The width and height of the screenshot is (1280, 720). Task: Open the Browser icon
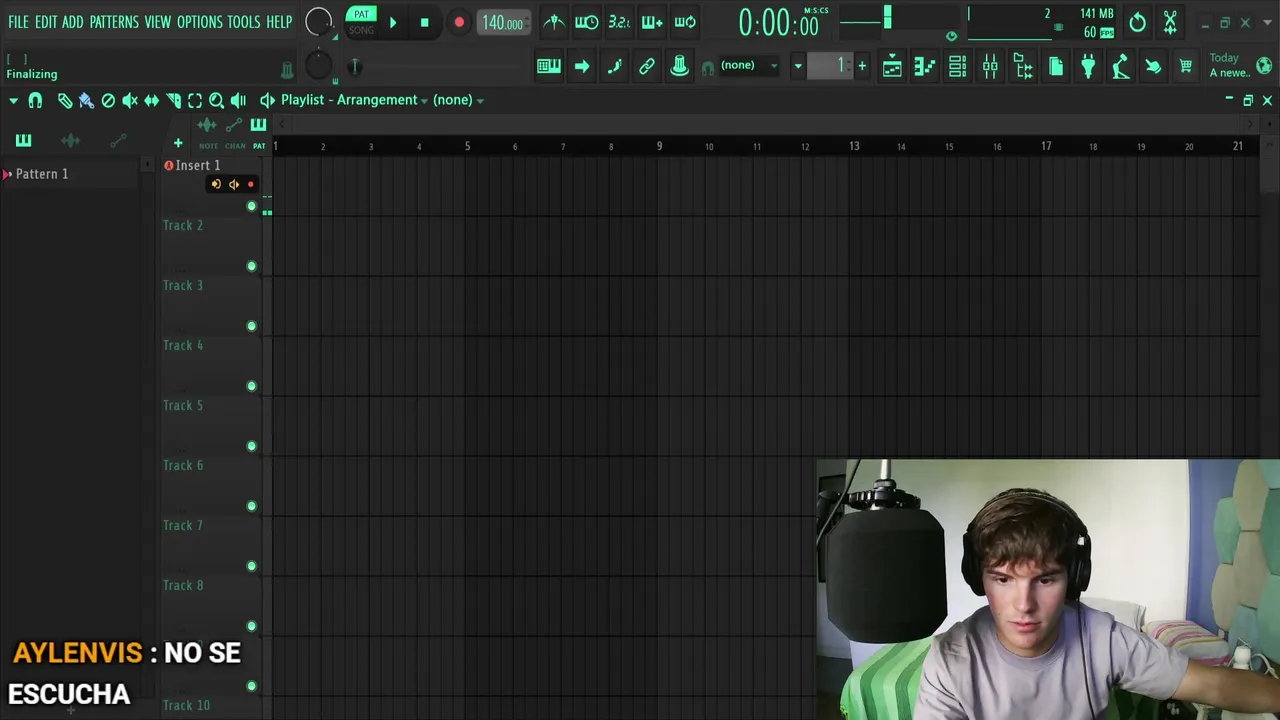click(x=1023, y=66)
